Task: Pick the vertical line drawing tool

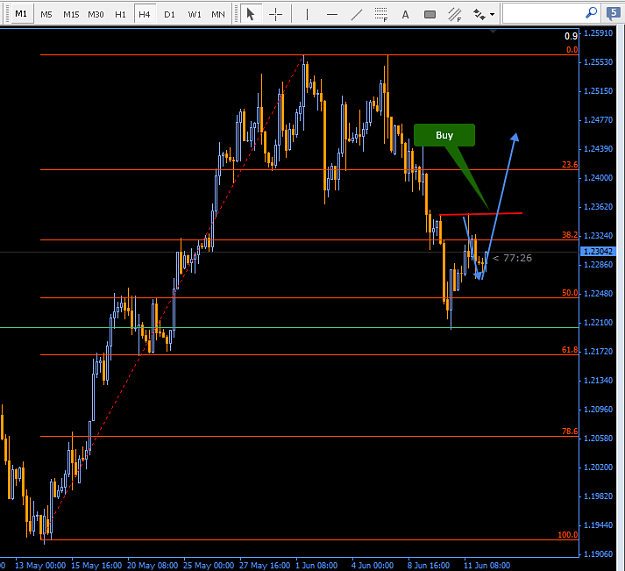Action: click(x=307, y=15)
